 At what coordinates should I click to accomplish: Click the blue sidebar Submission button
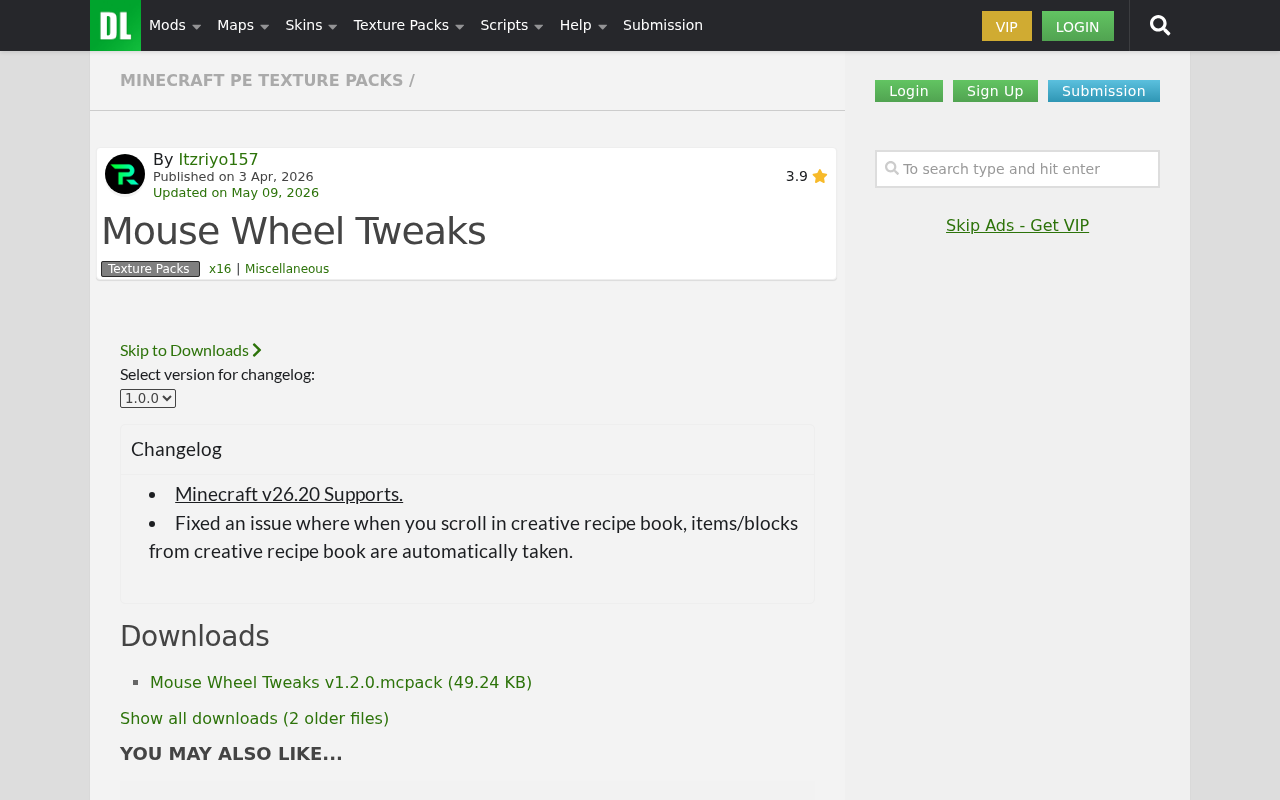click(1104, 91)
